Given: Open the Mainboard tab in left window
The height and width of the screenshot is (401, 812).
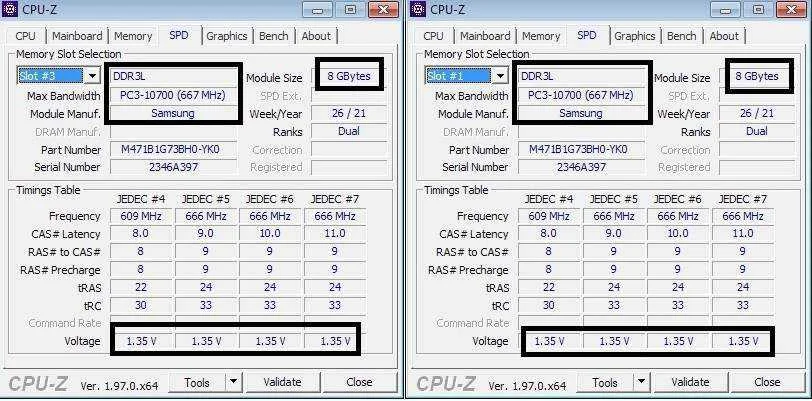Looking at the screenshot, I should pyautogui.click(x=77, y=36).
